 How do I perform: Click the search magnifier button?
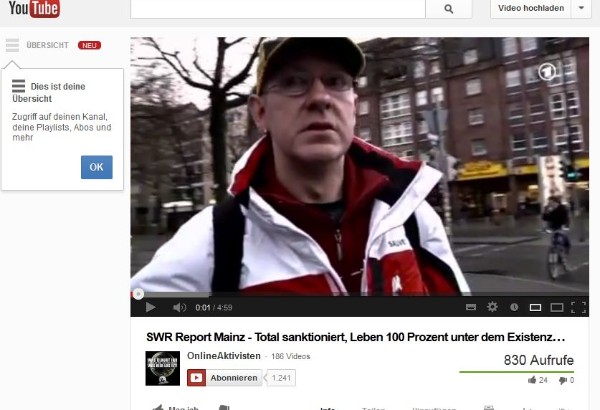(447, 9)
